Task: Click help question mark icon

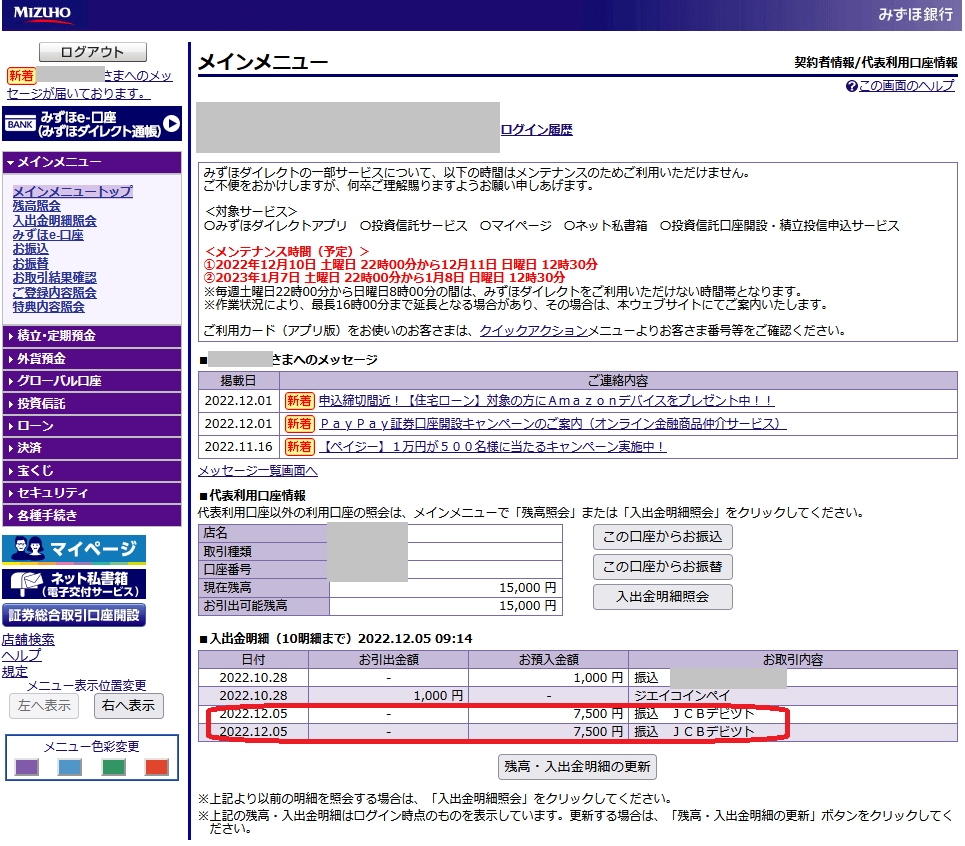Action: tap(852, 87)
